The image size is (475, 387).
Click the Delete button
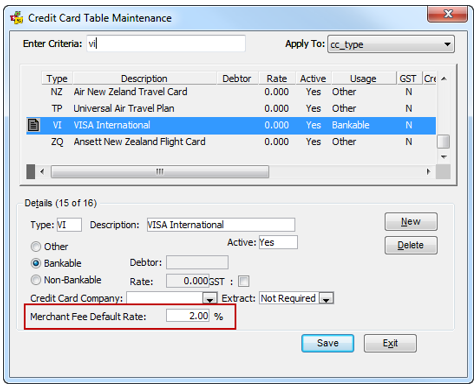(411, 245)
